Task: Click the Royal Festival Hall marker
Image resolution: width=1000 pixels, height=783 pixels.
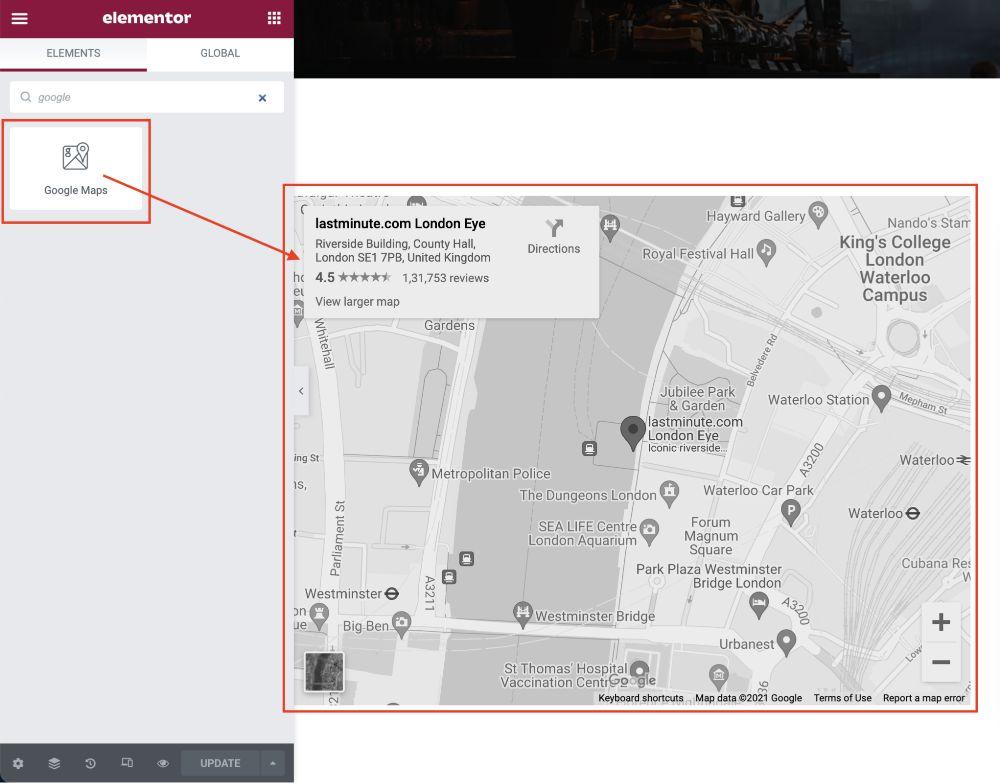Action: 766,252
